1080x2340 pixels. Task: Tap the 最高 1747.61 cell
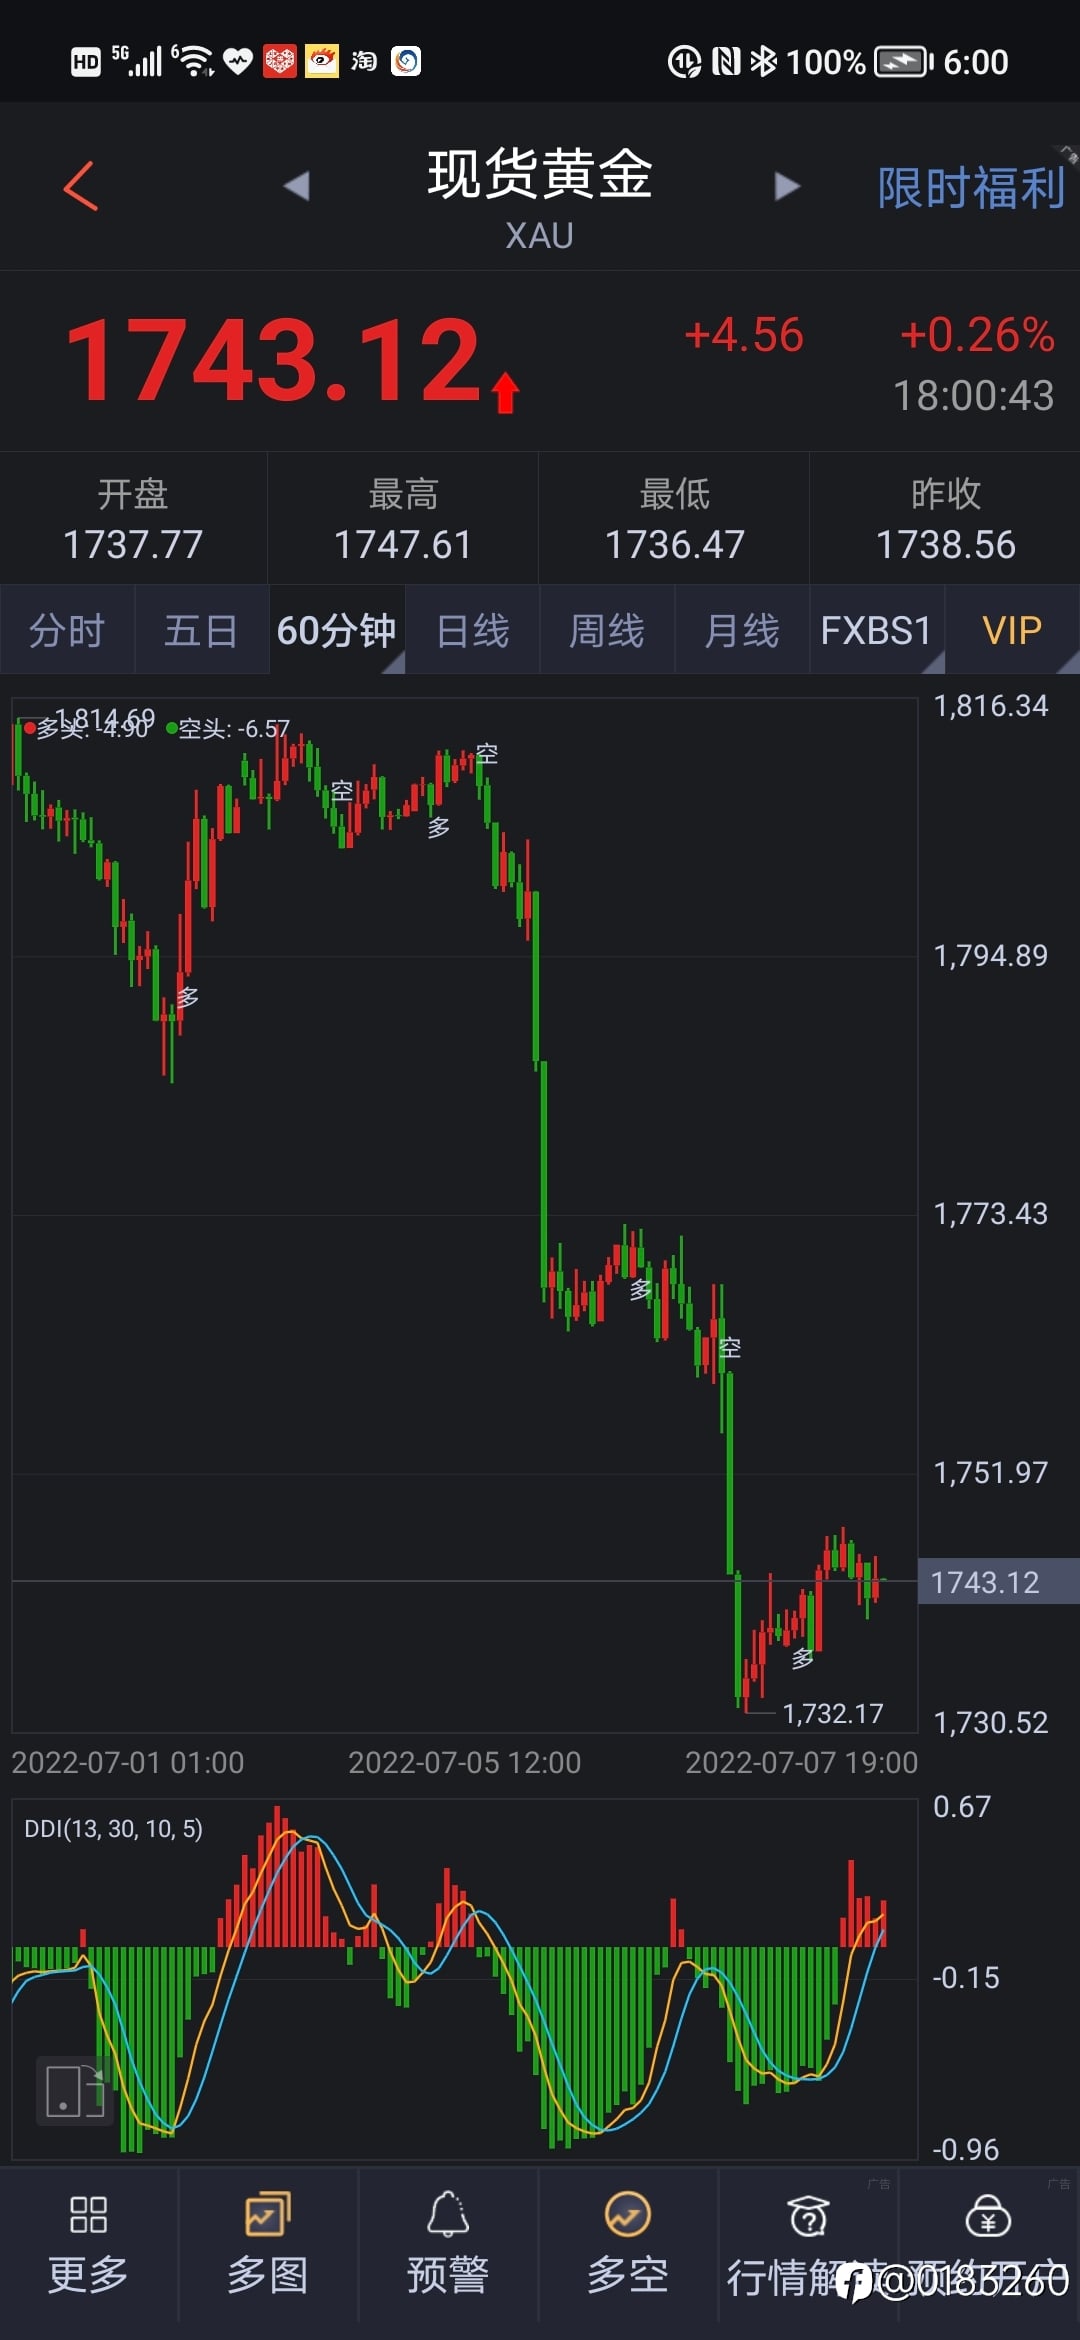[x=403, y=519]
